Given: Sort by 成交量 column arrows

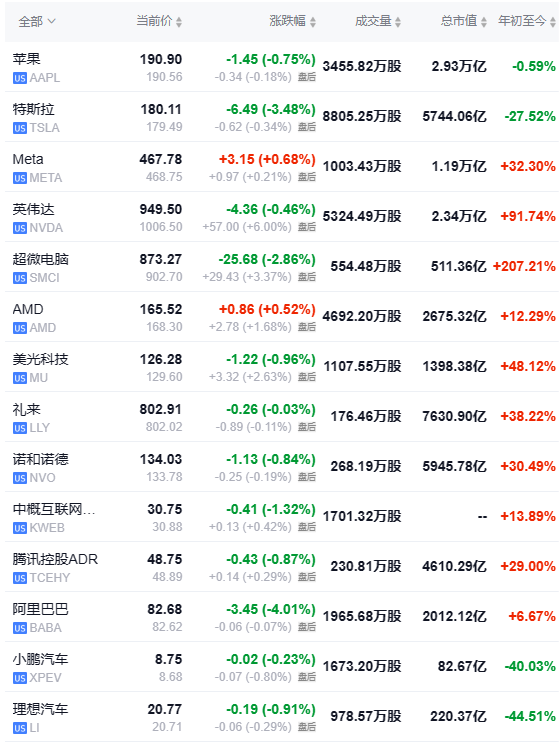Looking at the screenshot, I should [x=398, y=22].
